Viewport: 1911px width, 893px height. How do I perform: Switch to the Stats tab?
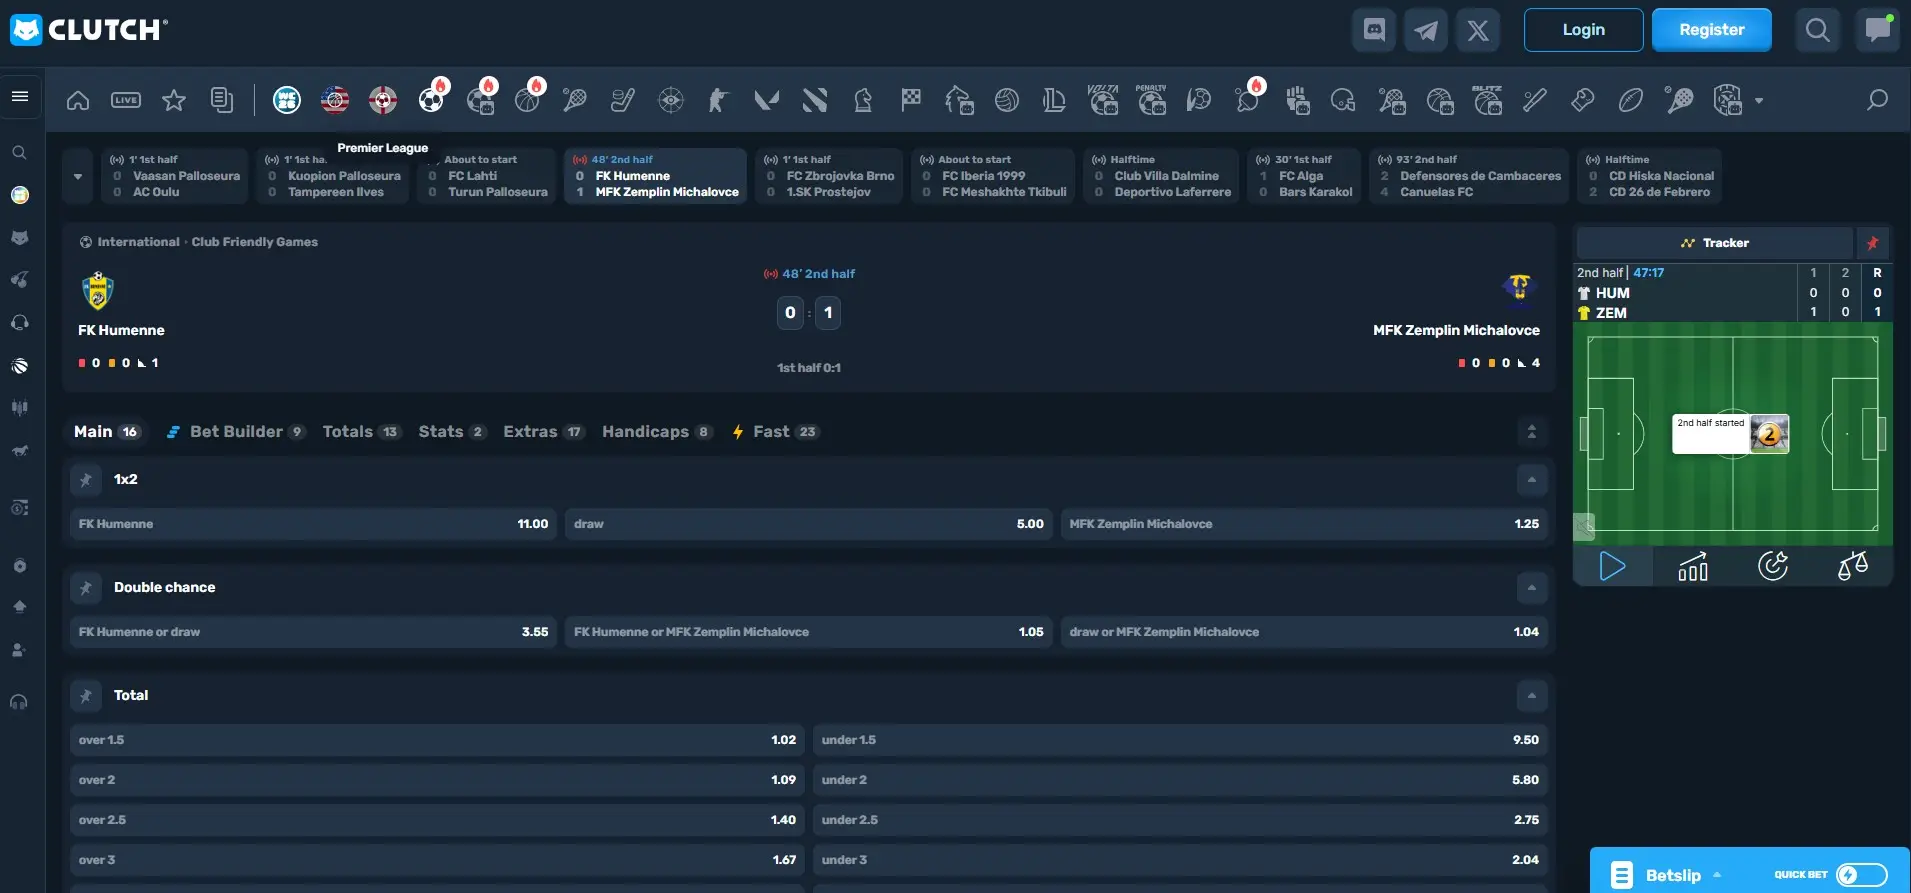452,432
